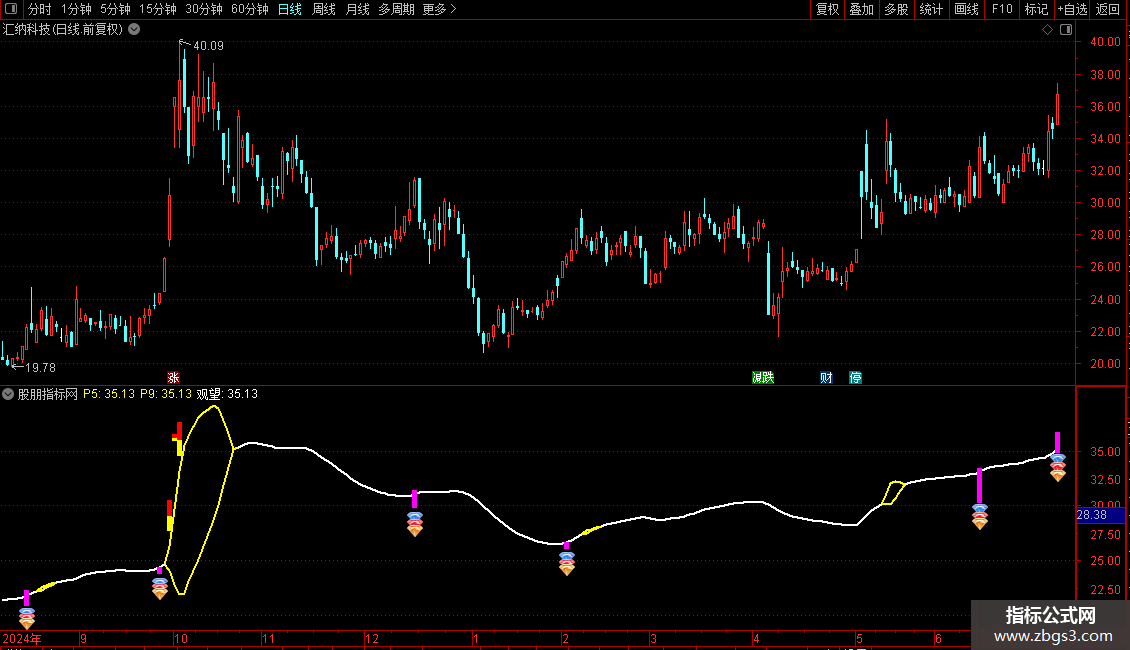Switch to the 1分钟 chart

[76, 9]
